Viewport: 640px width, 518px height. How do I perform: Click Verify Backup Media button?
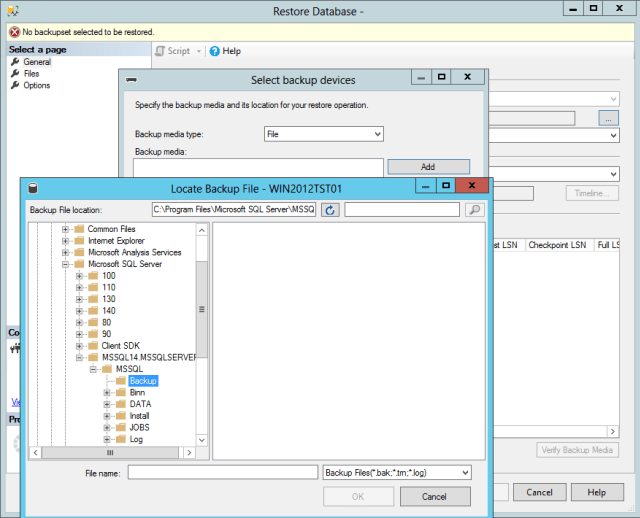click(577, 450)
